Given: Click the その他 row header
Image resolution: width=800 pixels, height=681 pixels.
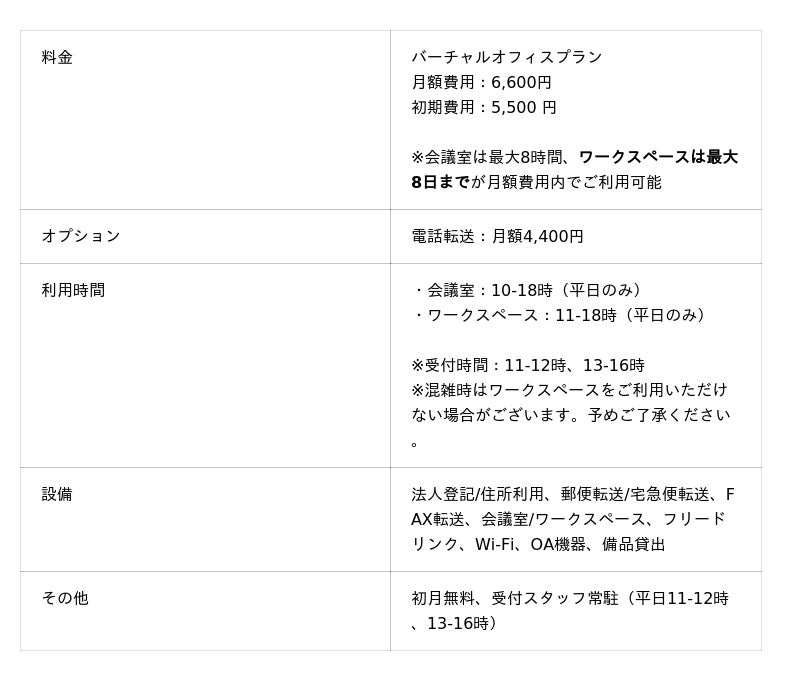Looking at the screenshot, I should click(x=65, y=599).
